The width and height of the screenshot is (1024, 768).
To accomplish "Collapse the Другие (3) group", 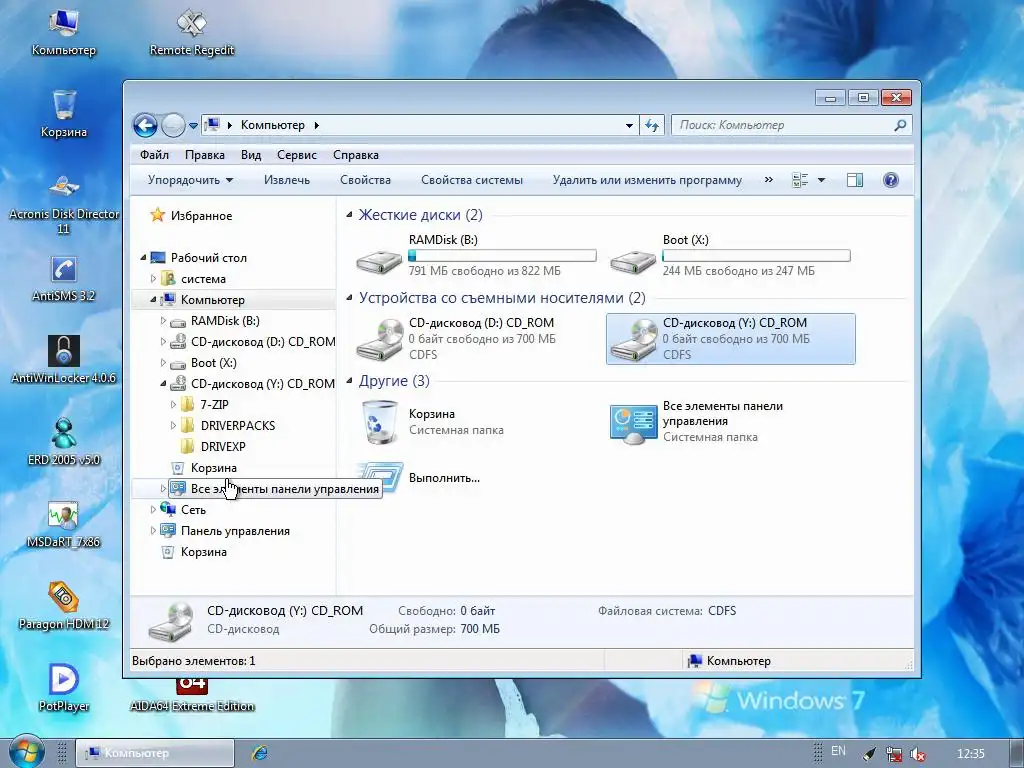I will [x=349, y=381].
